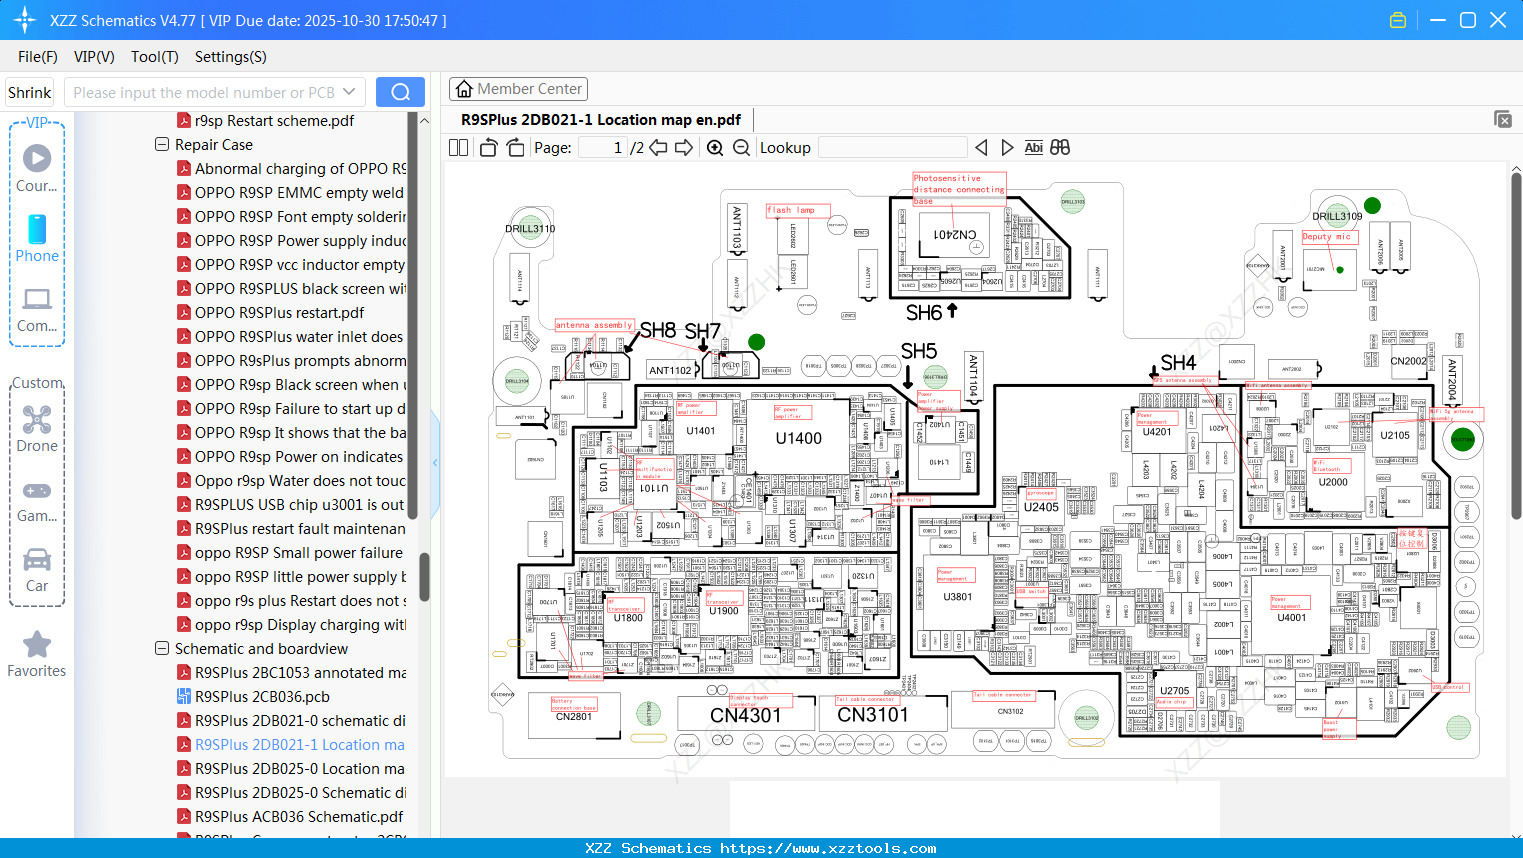Image resolution: width=1523 pixels, height=858 pixels.
Task: Zoom out of the PDF page
Action: [x=742, y=147]
